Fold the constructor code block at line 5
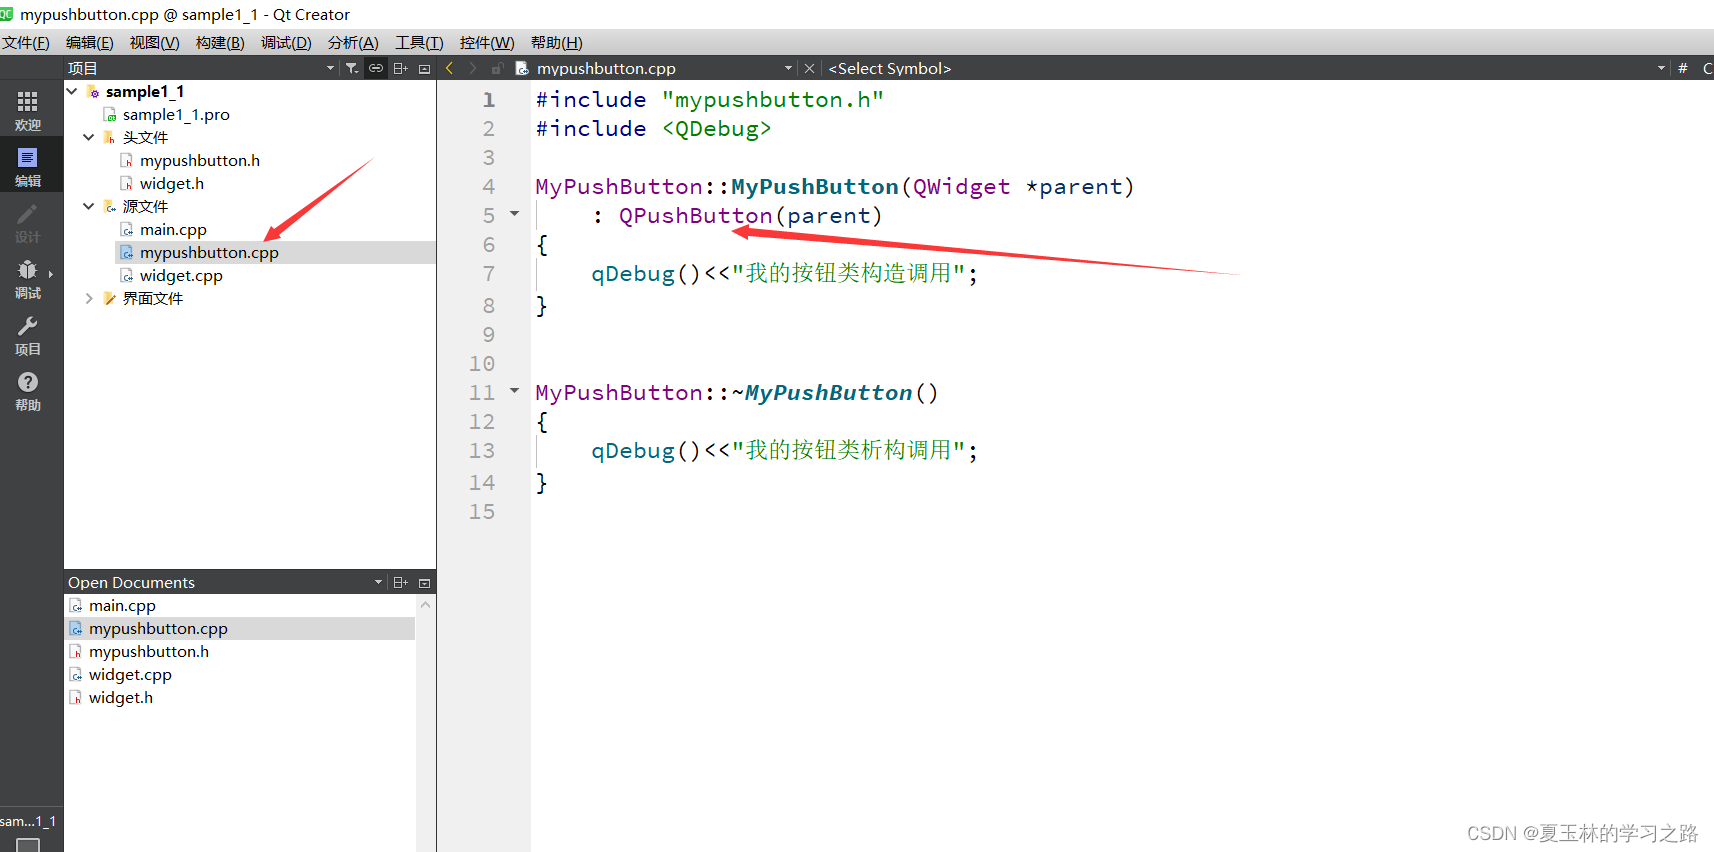 coord(515,214)
